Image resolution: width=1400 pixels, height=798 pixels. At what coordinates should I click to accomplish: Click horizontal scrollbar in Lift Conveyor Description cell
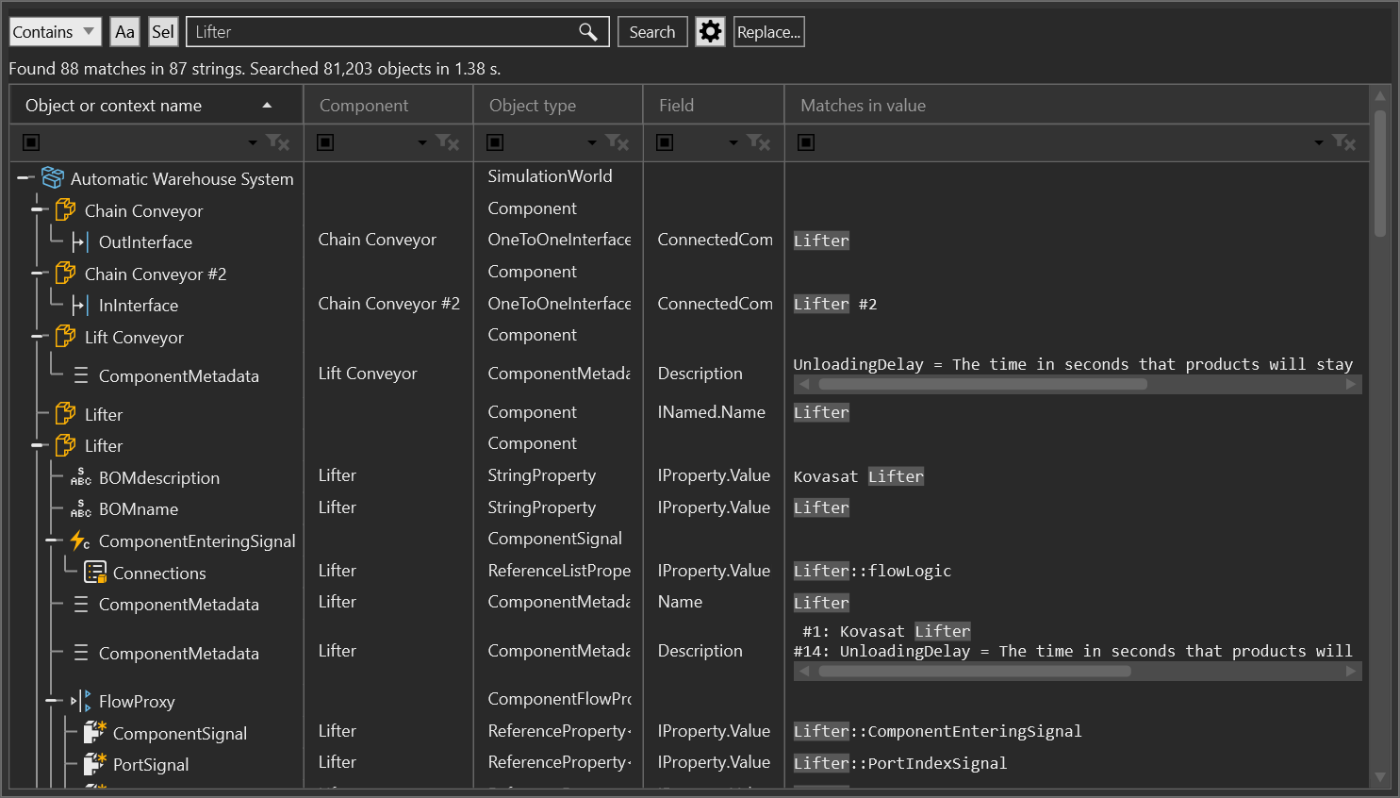point(982,384)
